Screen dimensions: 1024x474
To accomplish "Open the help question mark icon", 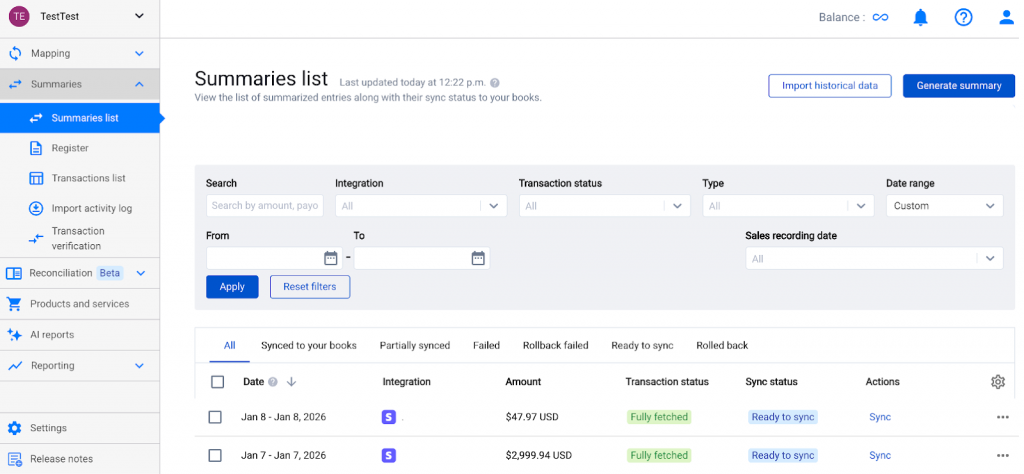I will (963, 17).
